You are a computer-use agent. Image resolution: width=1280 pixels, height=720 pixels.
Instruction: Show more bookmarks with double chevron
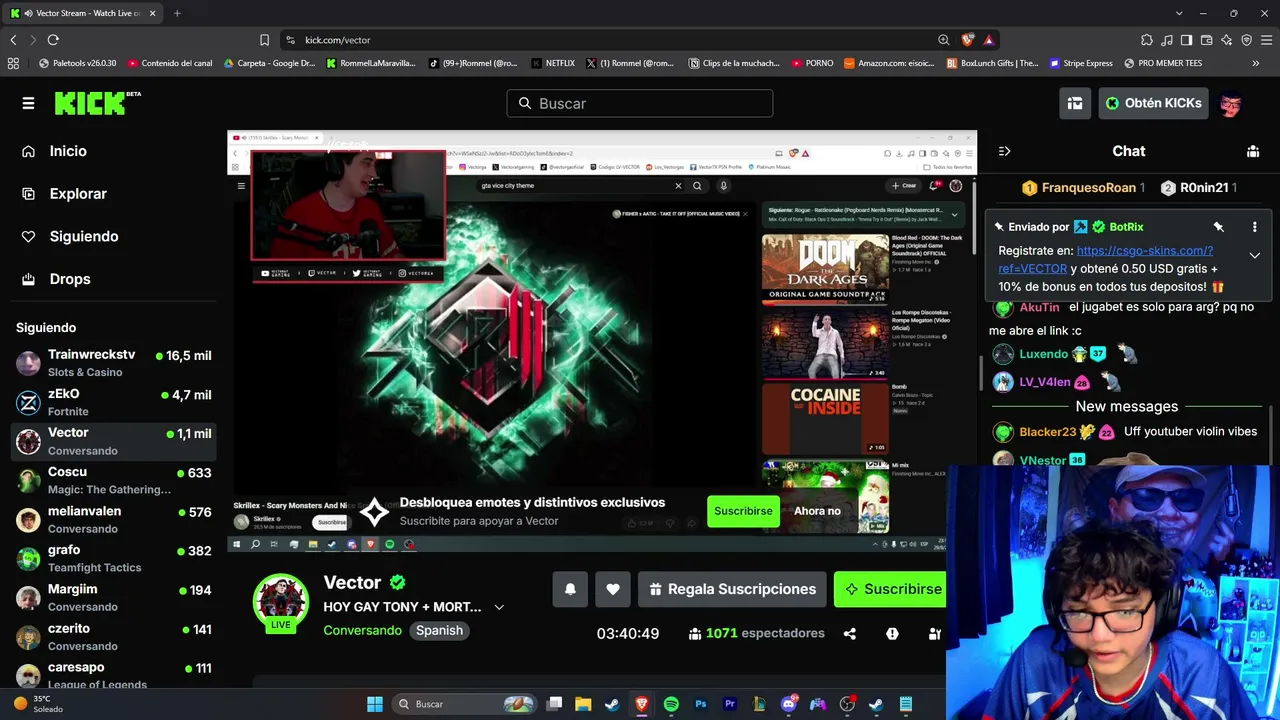1256,63
